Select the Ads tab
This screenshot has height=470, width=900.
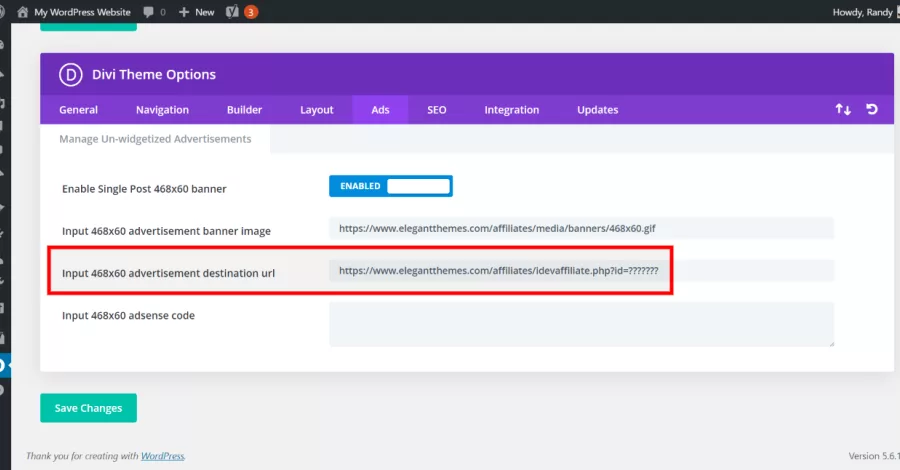(380, 110)
